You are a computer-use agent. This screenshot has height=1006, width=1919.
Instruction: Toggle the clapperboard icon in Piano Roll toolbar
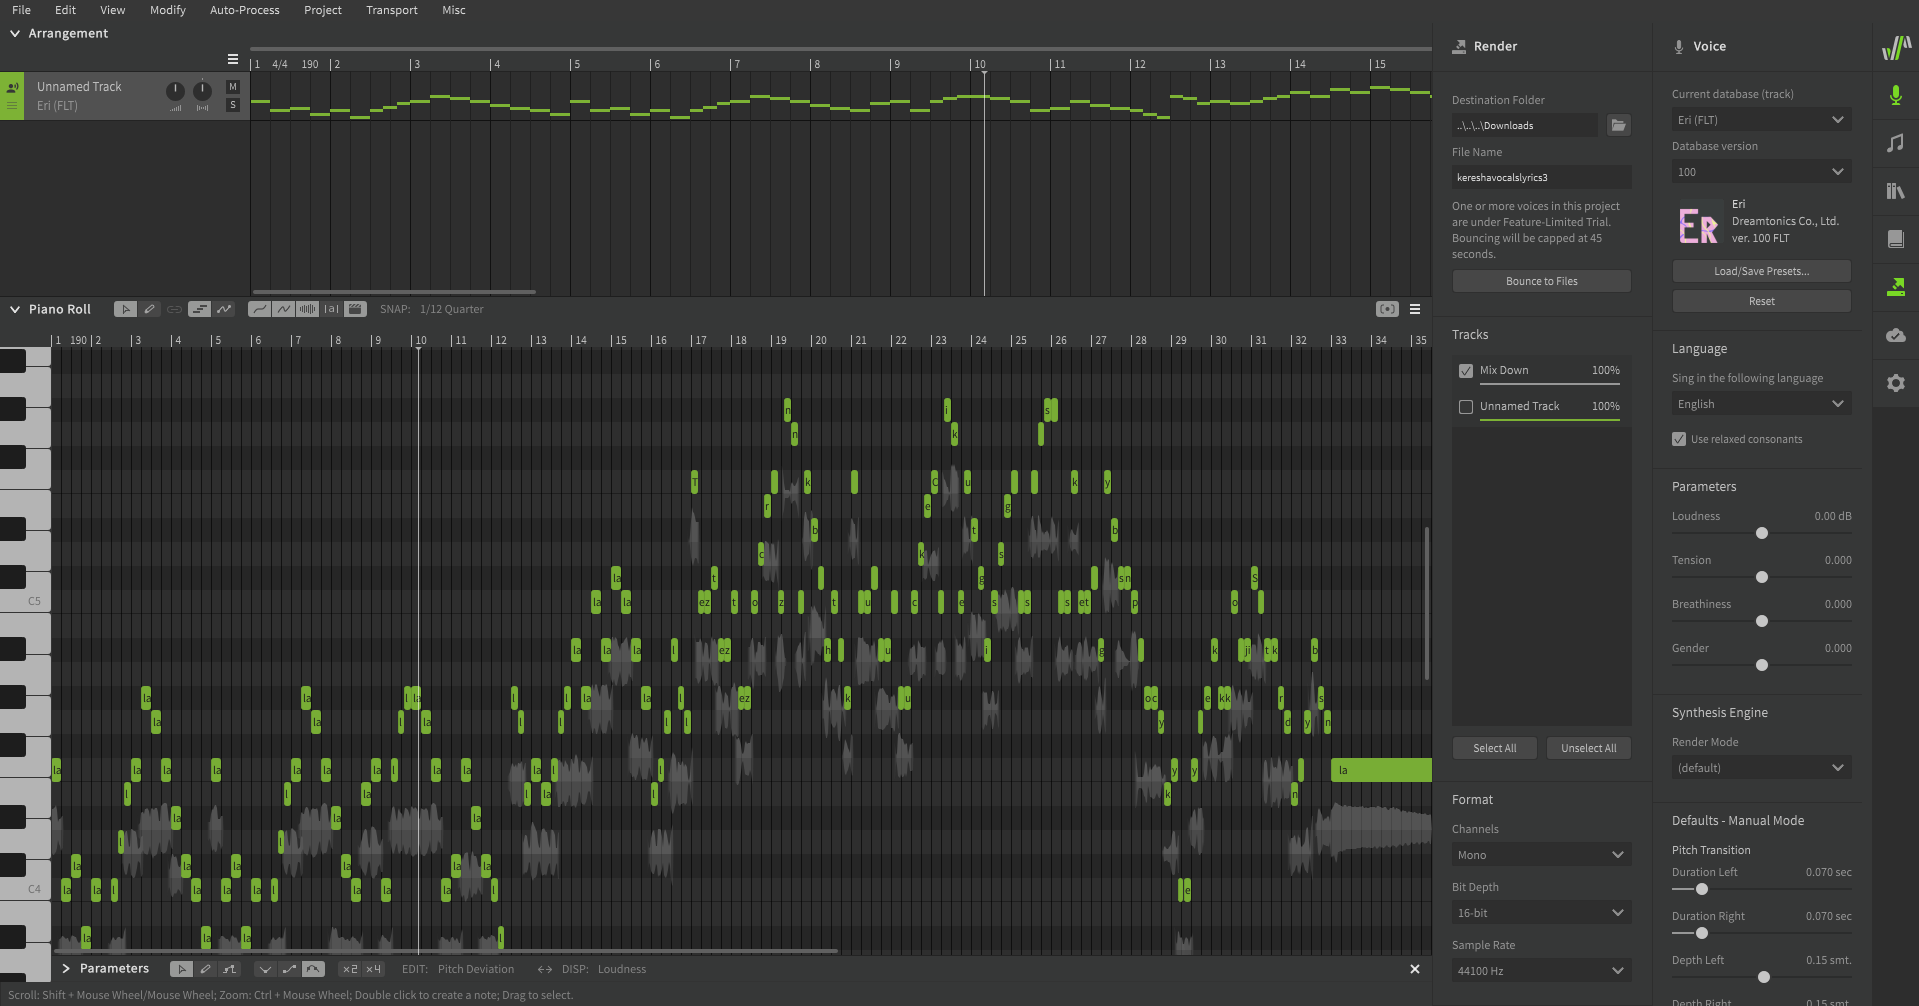point(355,309)
